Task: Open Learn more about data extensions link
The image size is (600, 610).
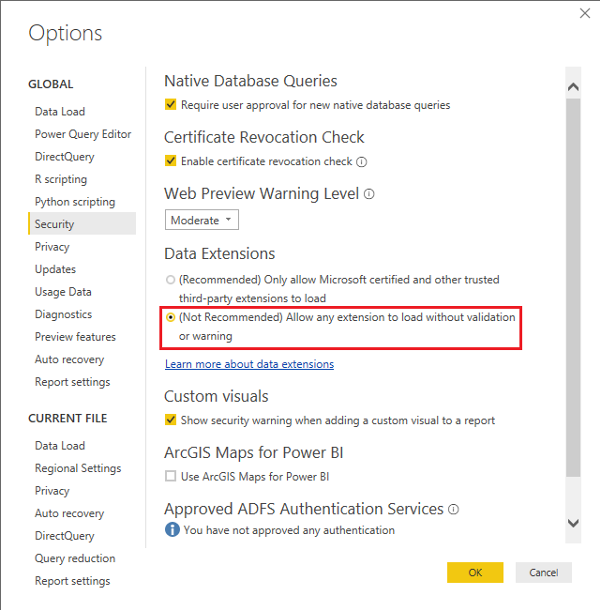Action: click(x=249, y=364)
